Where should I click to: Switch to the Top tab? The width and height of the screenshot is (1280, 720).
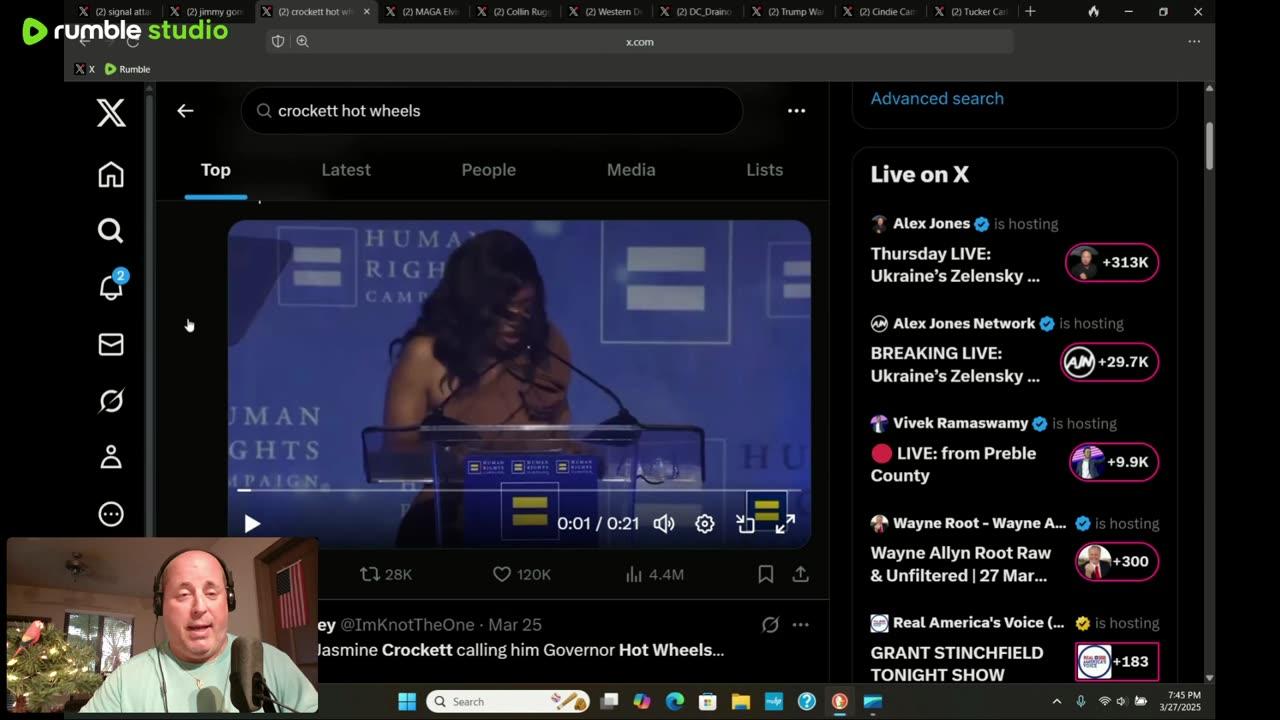click(216, 170)
